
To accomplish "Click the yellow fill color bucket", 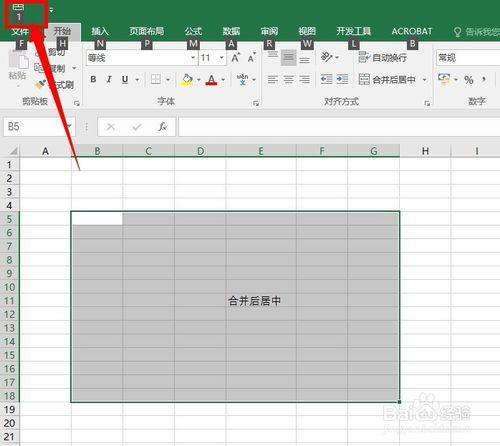I will coord(187,80).
